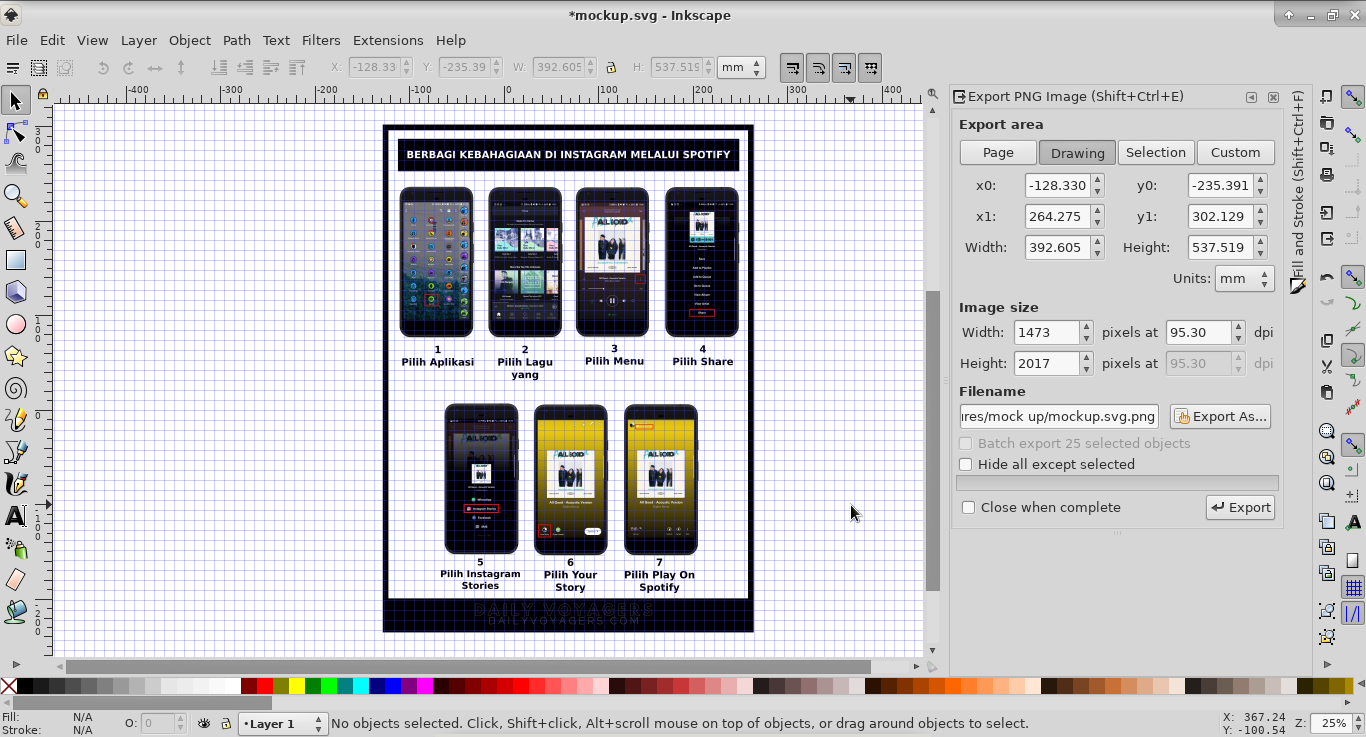The width and height of the screenshot is (1366, 737).
Task: Select the Rectangle tool
Action: click(x=15, y=260)
